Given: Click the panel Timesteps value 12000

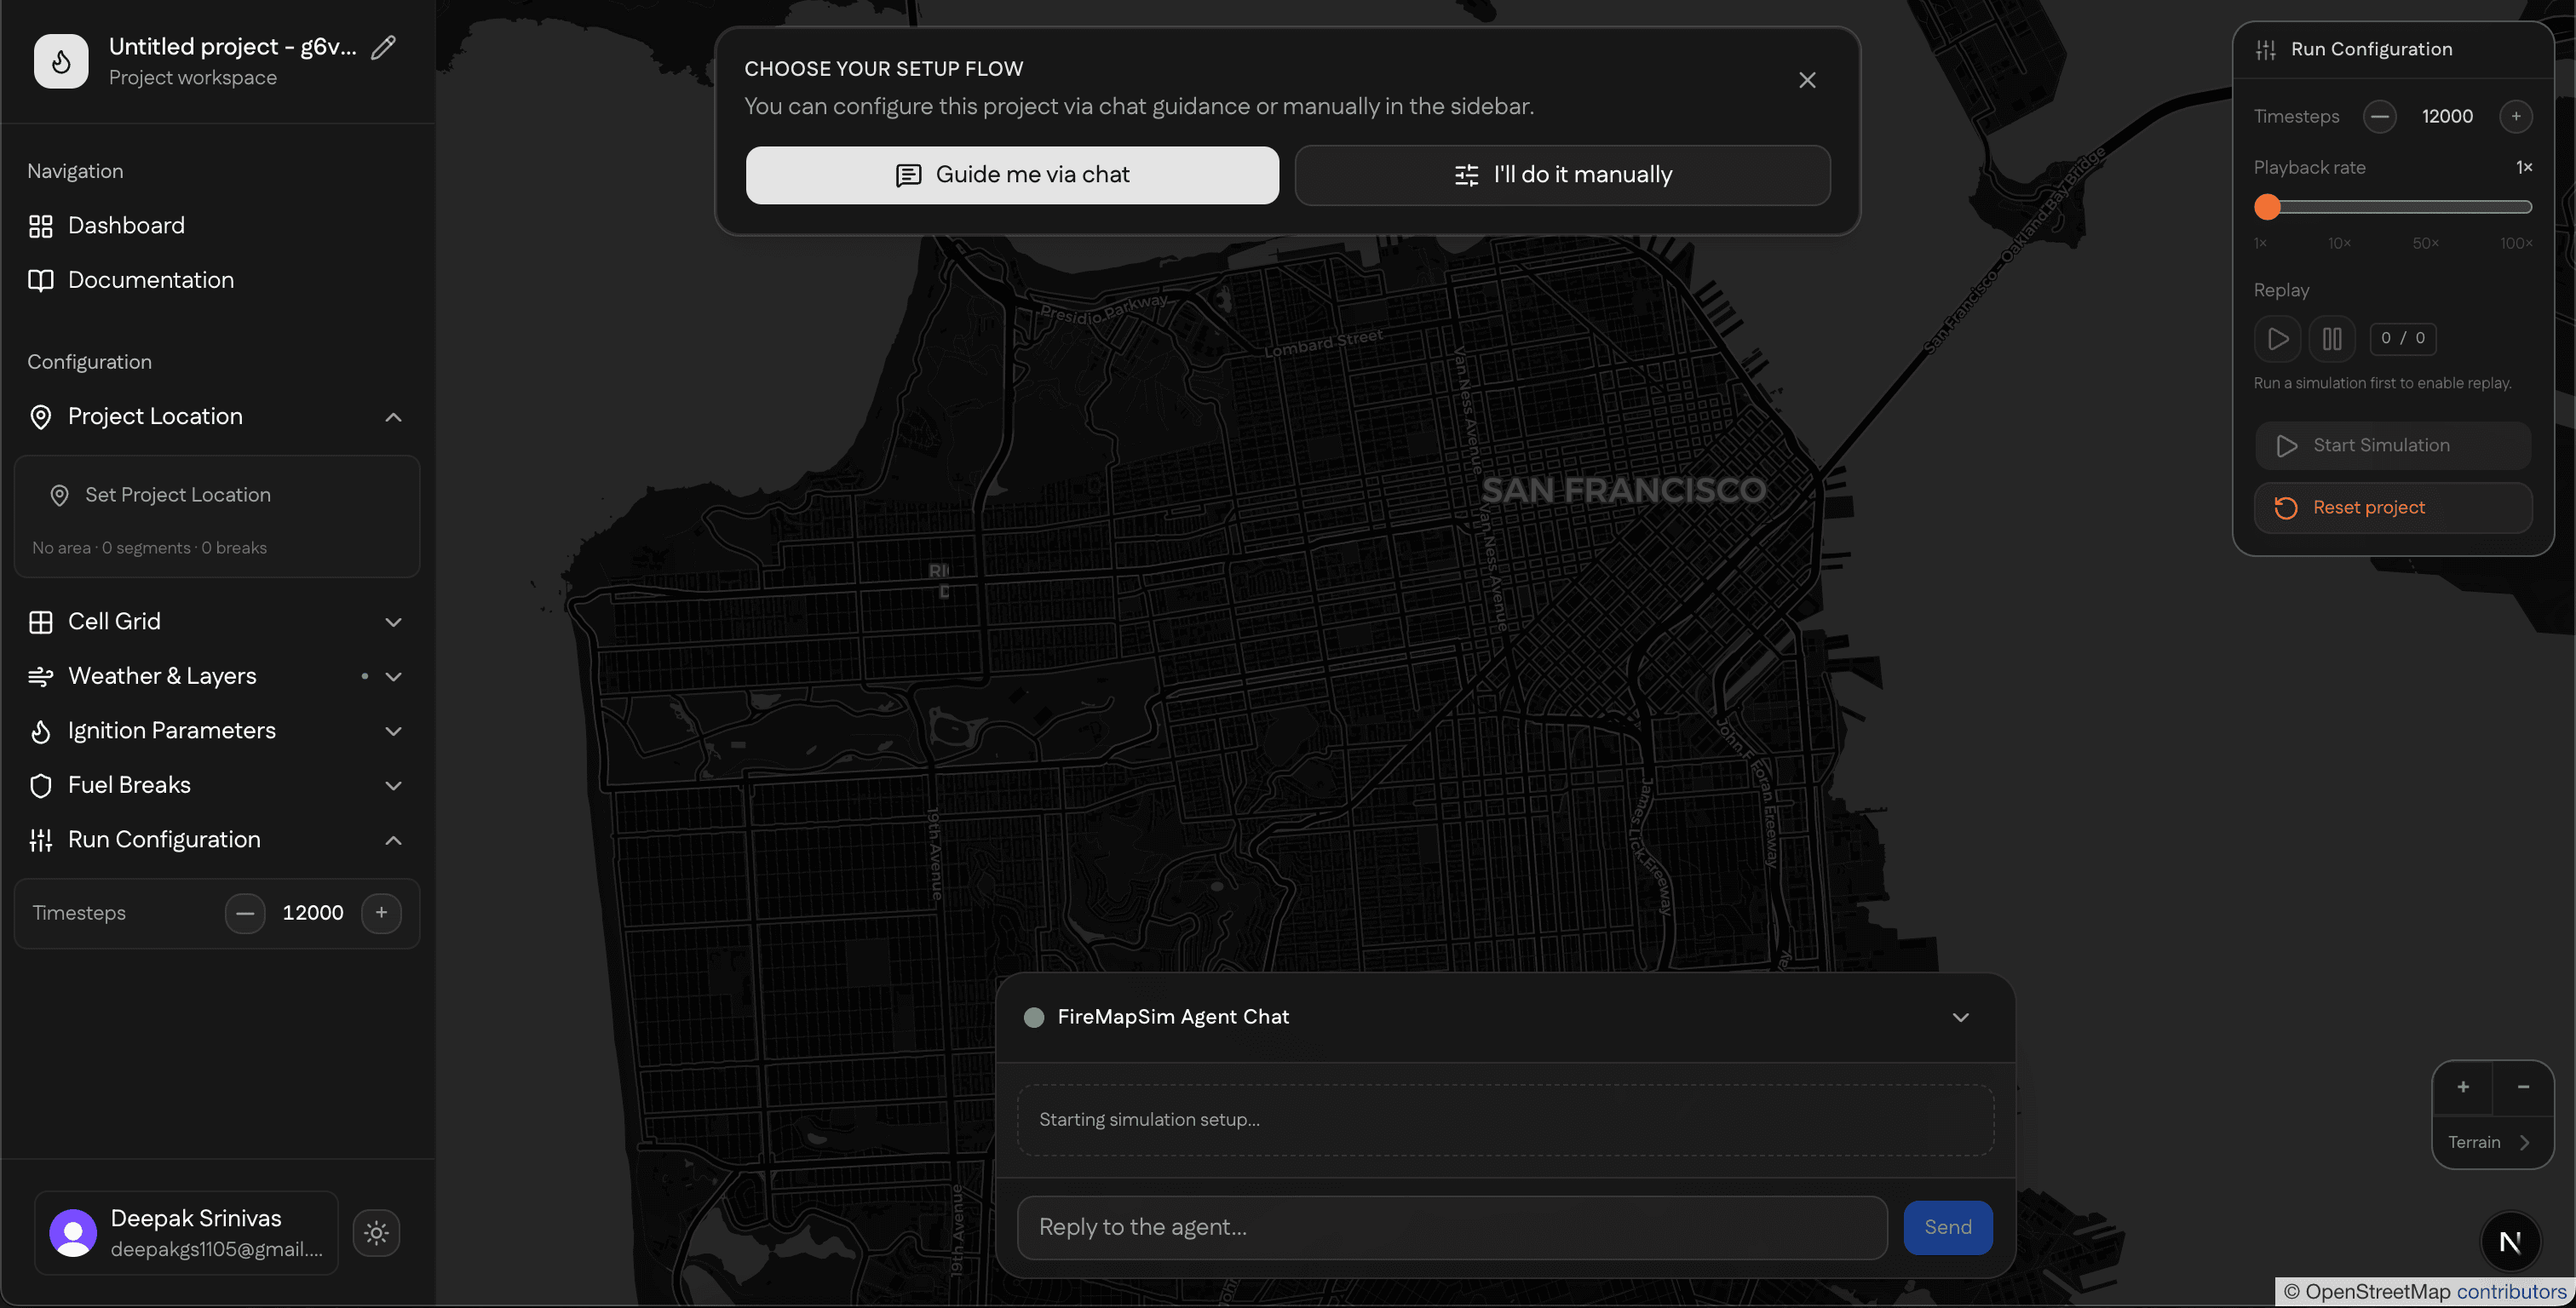Looking at the screenshot, I should pos(2447,117).
